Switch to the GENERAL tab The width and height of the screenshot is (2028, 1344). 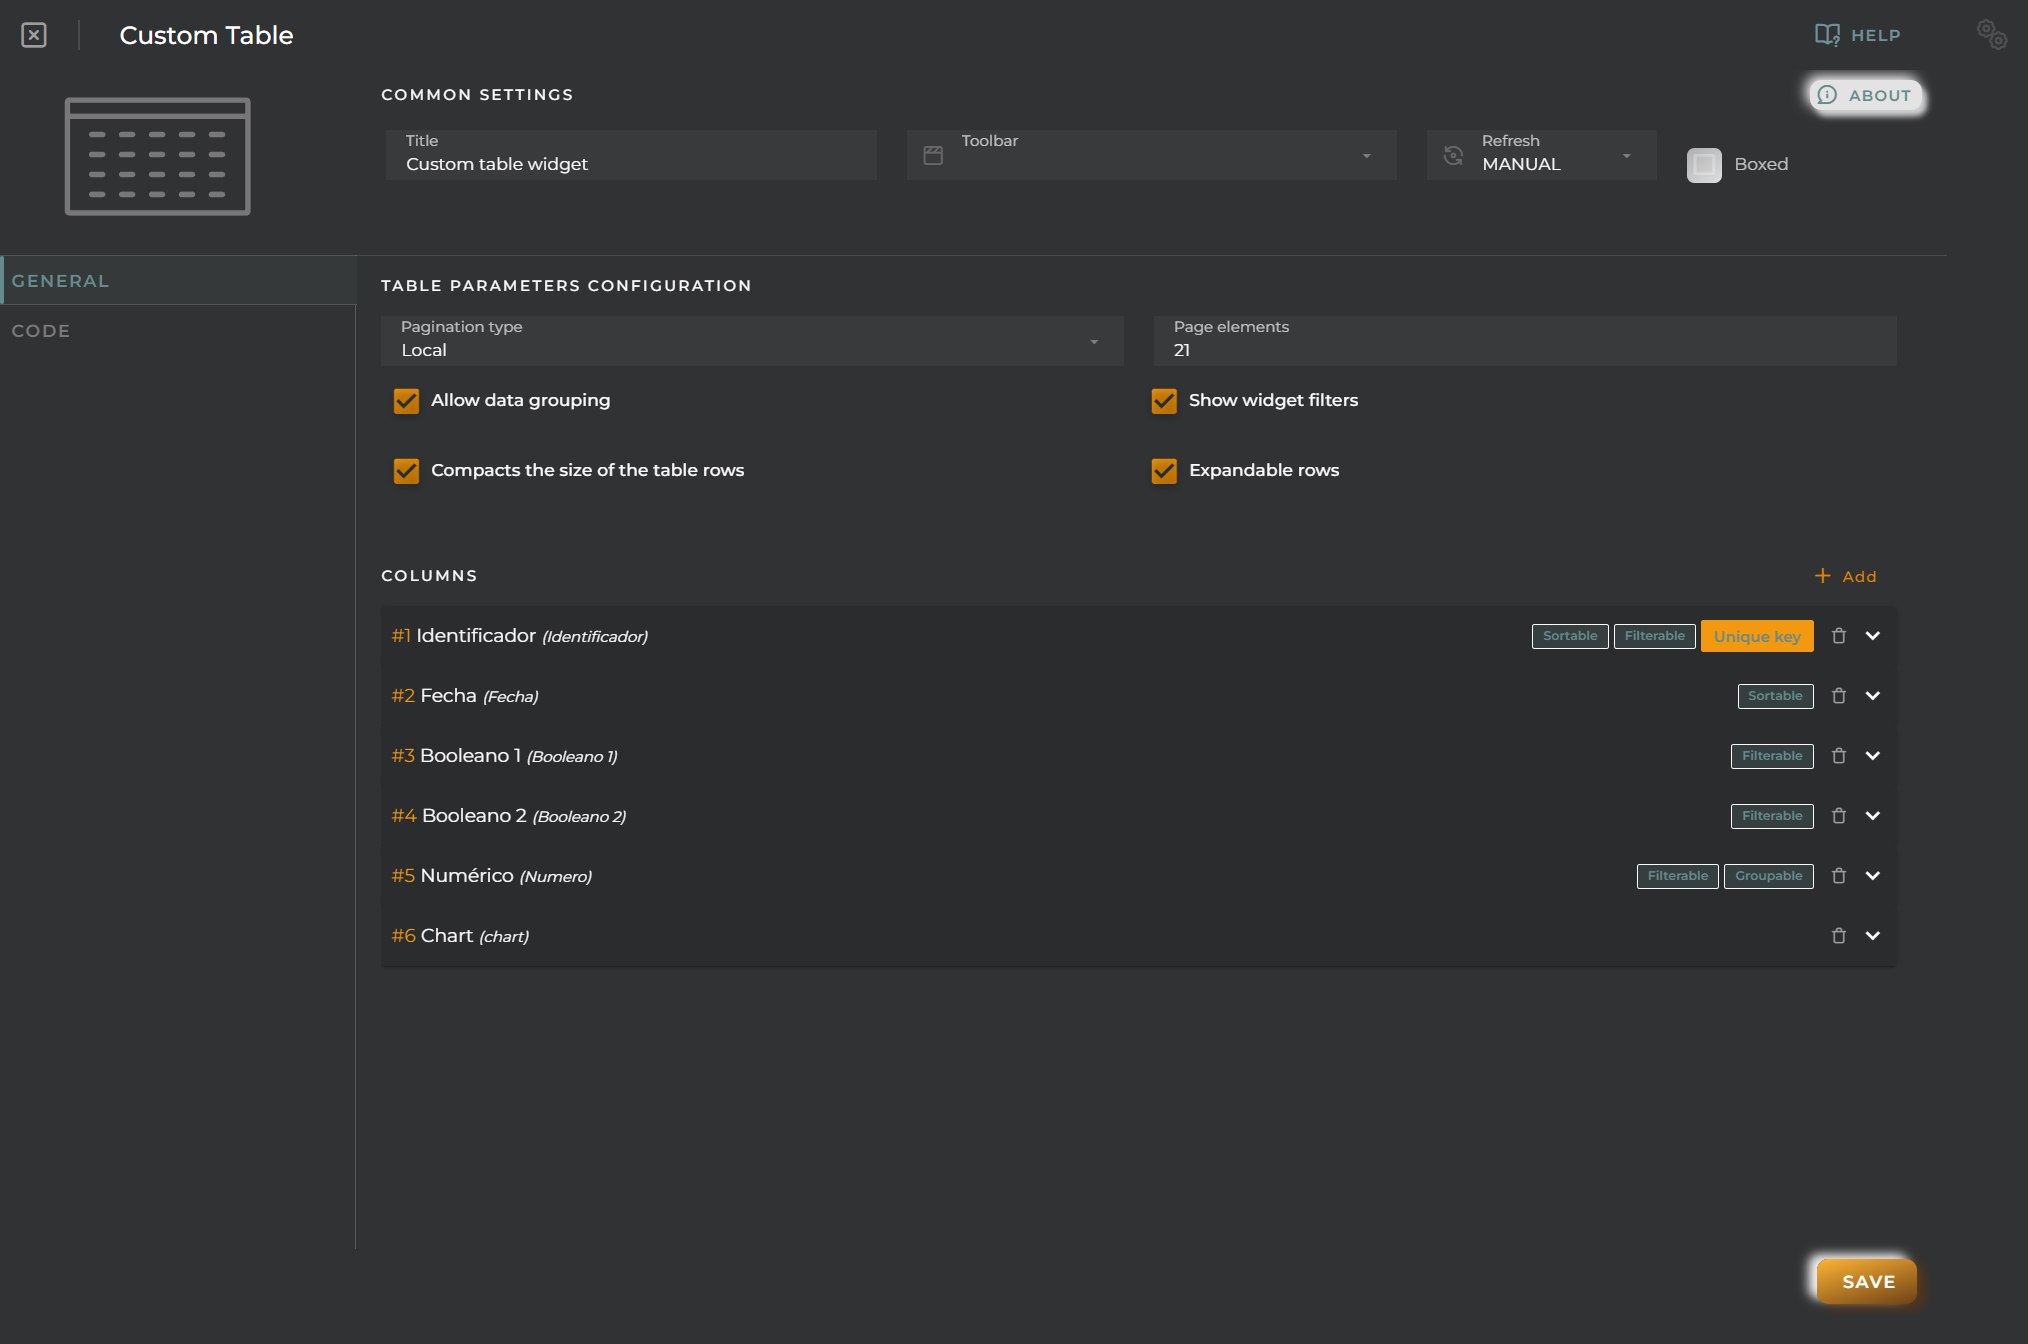62,280
